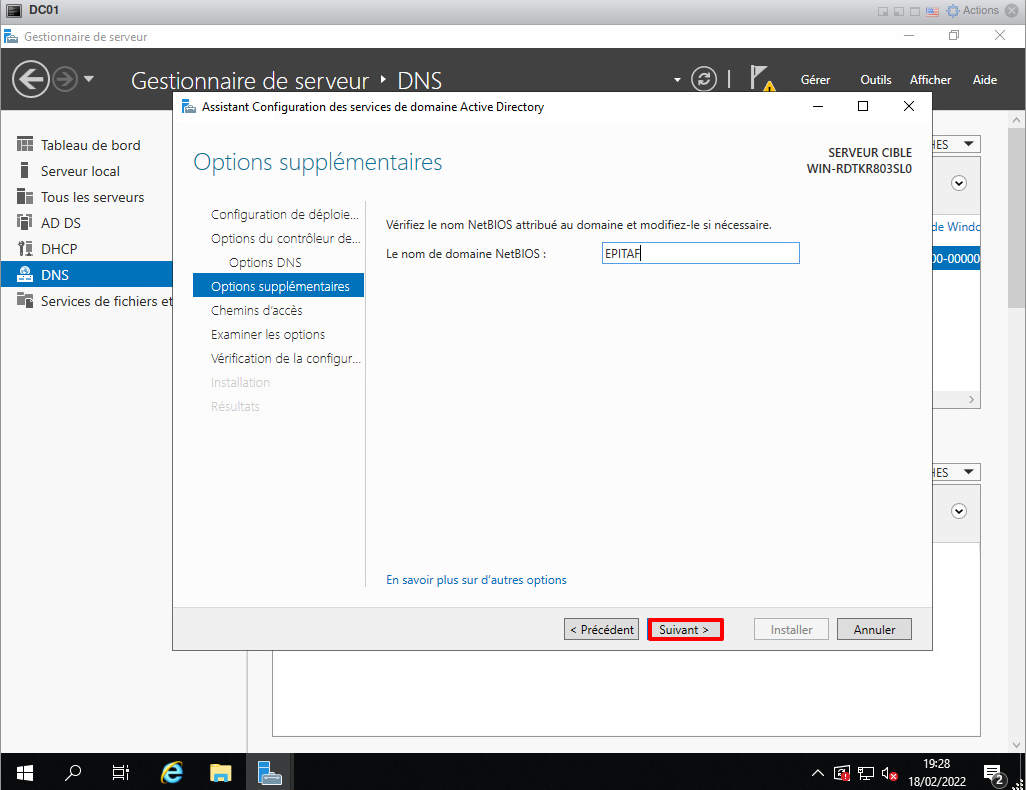Expand the navigation history dropdown arrow

89,79
